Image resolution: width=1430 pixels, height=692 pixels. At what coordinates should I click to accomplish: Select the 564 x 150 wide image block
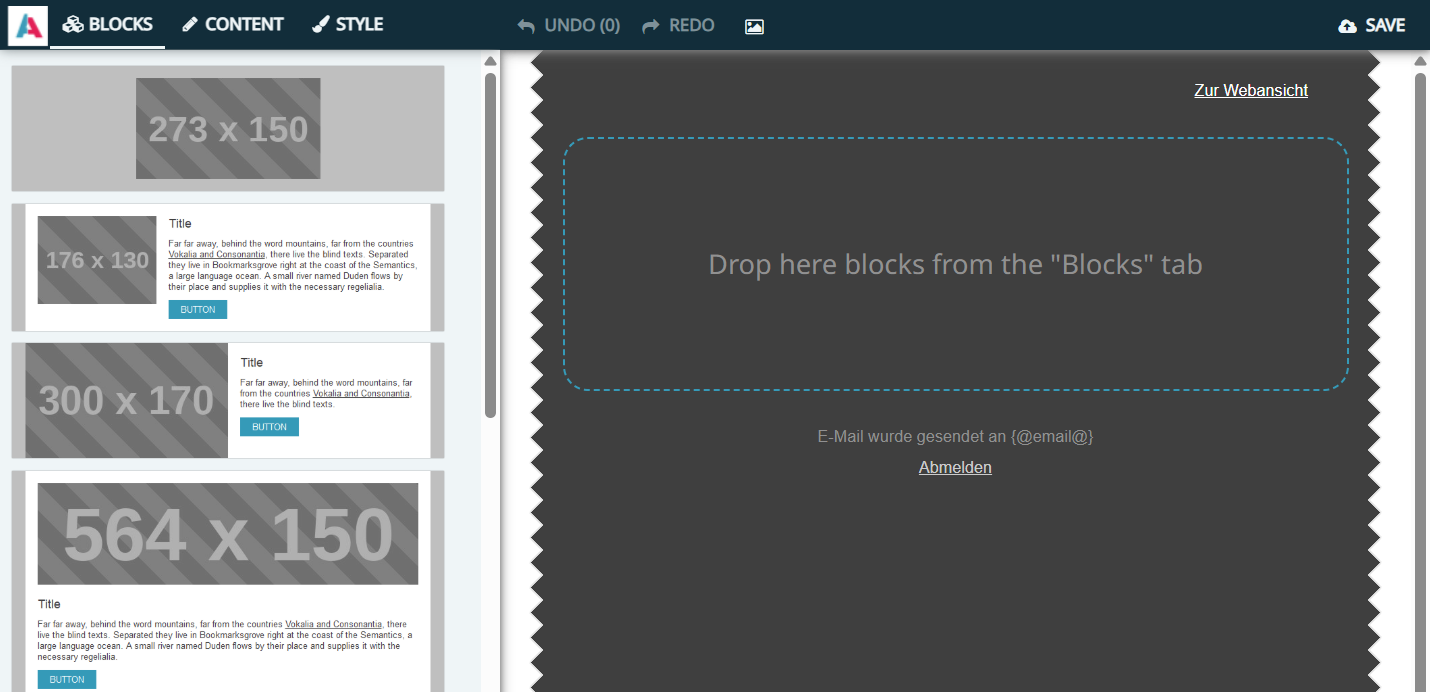tap(228, 581)
